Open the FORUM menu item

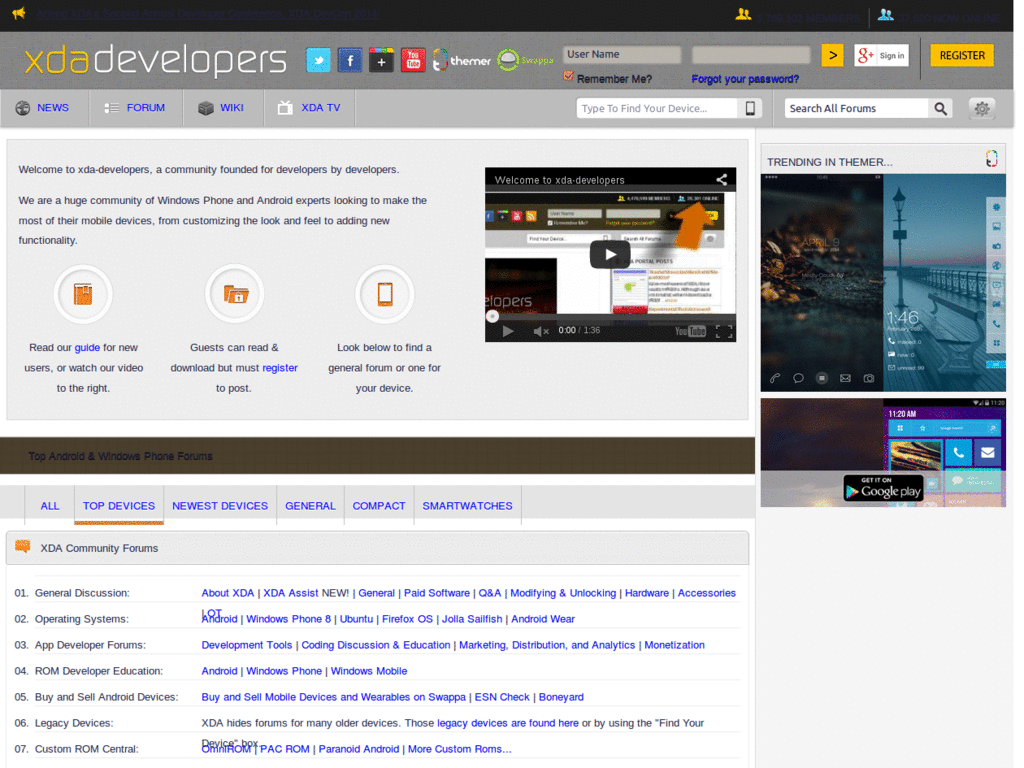pos(135,108)
